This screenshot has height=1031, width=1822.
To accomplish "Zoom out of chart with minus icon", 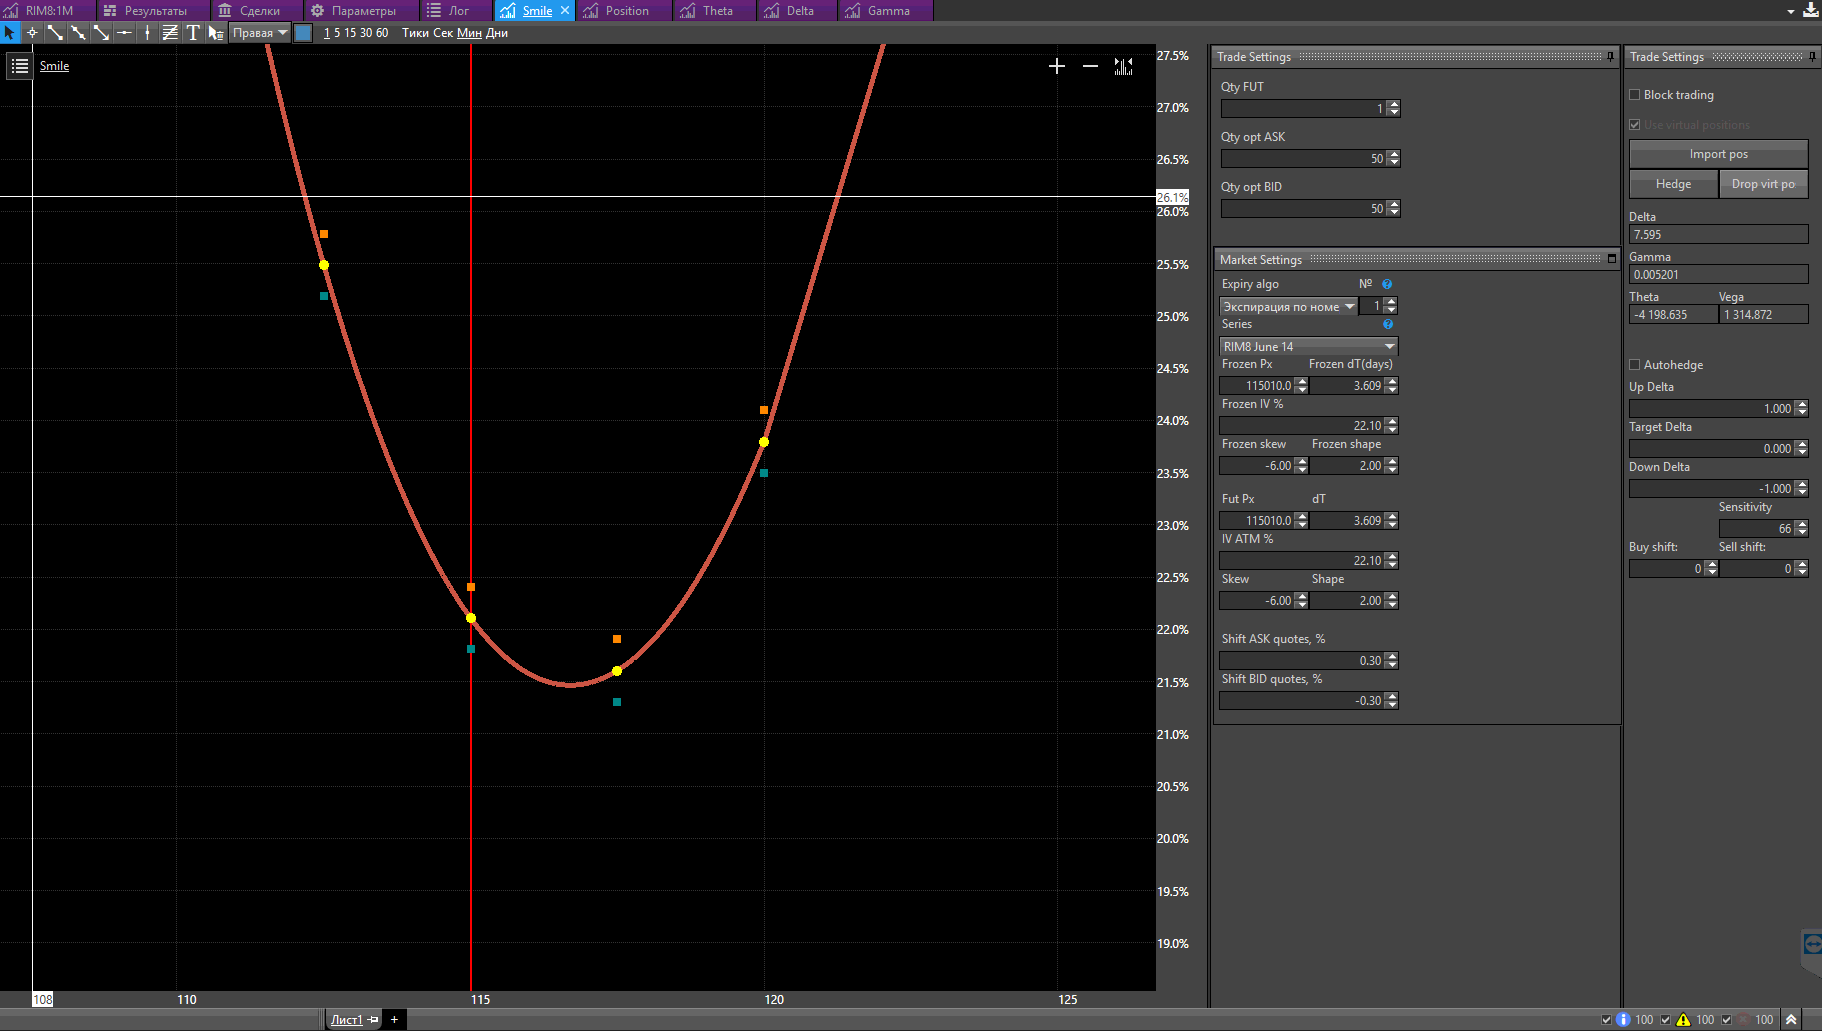I will 1090,66.
